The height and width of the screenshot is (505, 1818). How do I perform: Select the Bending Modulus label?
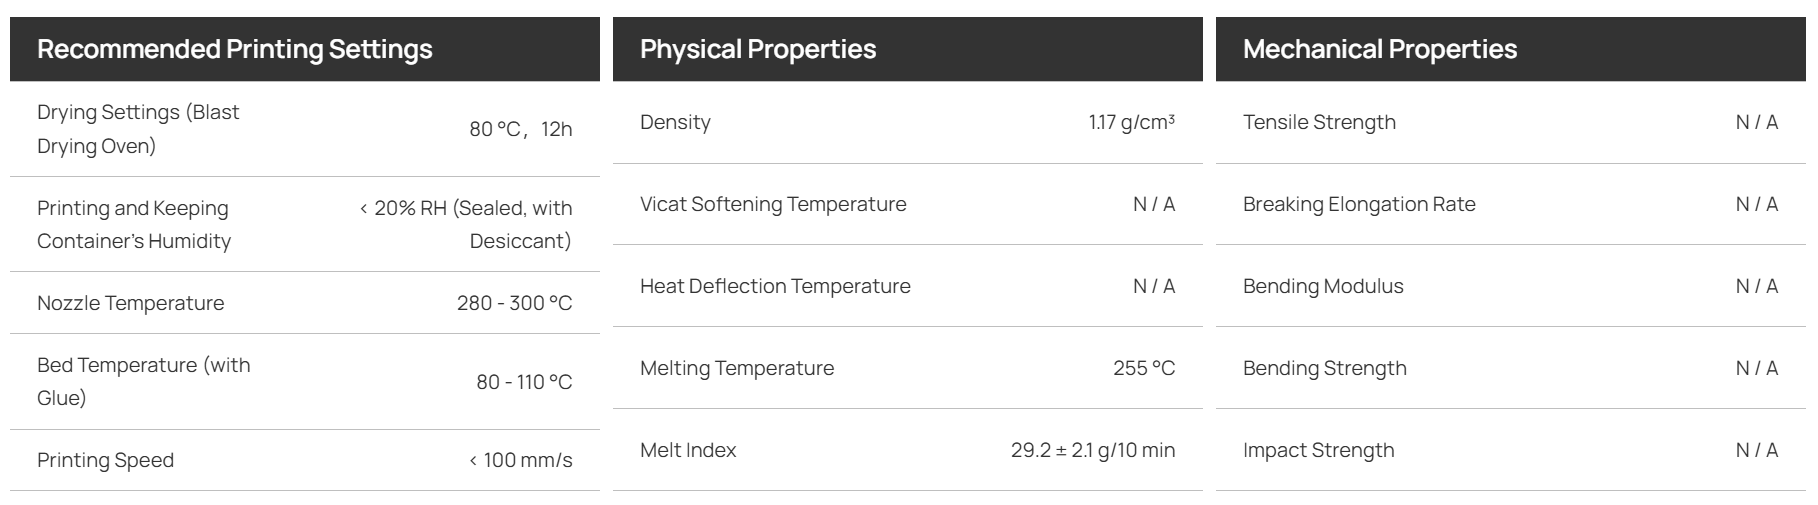(1323, 286)
